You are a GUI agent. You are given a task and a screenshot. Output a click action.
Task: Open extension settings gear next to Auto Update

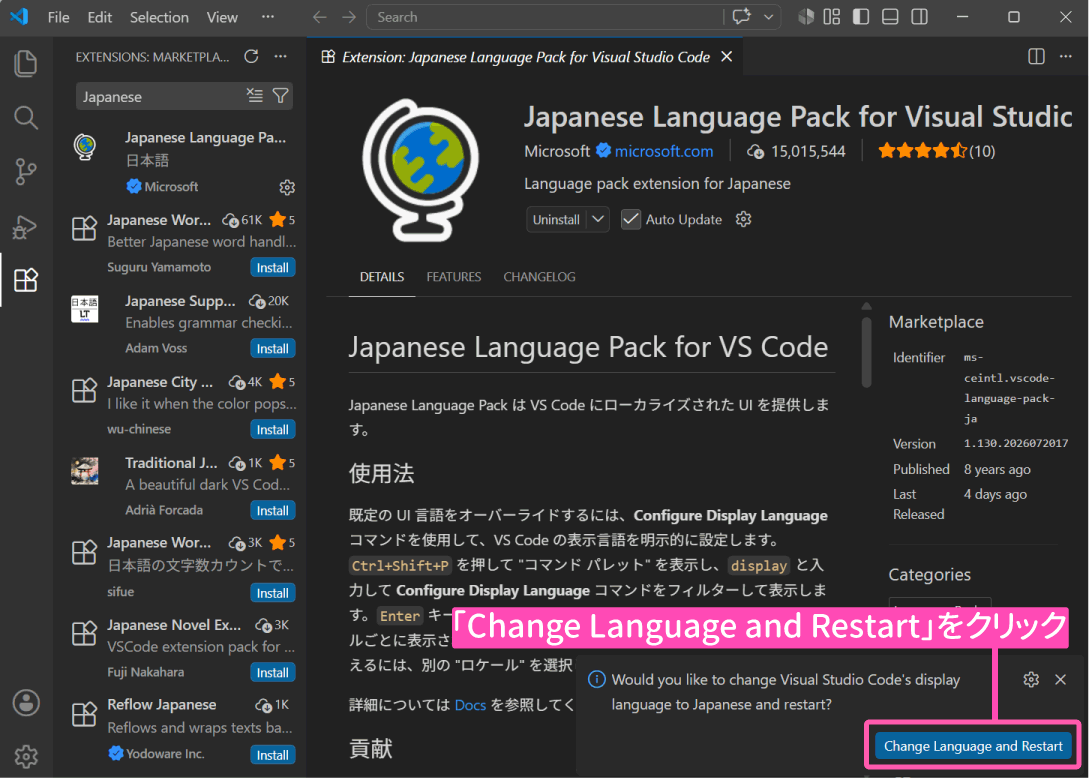[x=744, y=220]
